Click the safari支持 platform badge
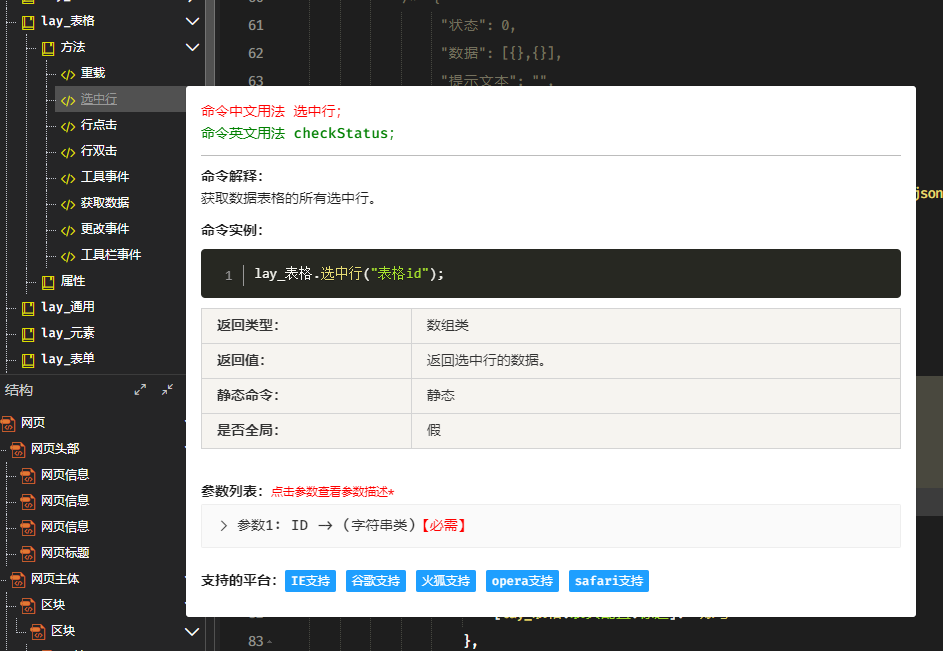The height and width of the screenshot is (651, 943). coord(609,581)
